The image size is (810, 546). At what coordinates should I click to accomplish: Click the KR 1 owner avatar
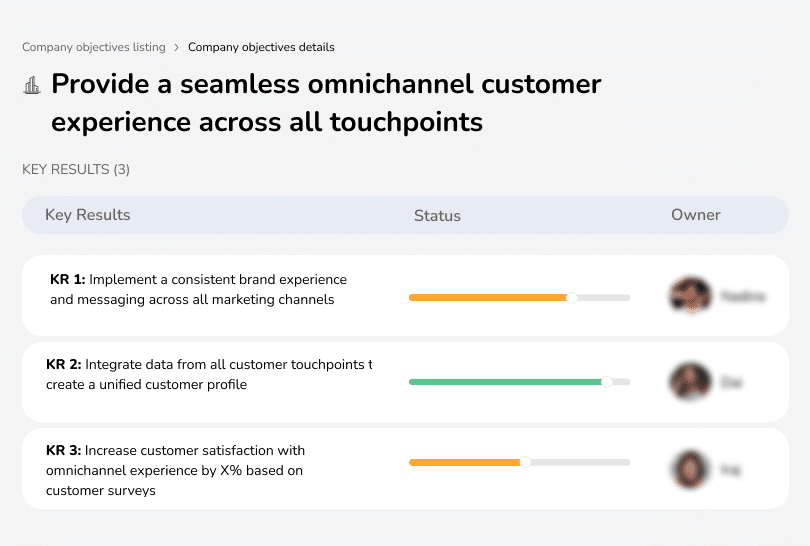pyautogui.click(x=690, y=296)
